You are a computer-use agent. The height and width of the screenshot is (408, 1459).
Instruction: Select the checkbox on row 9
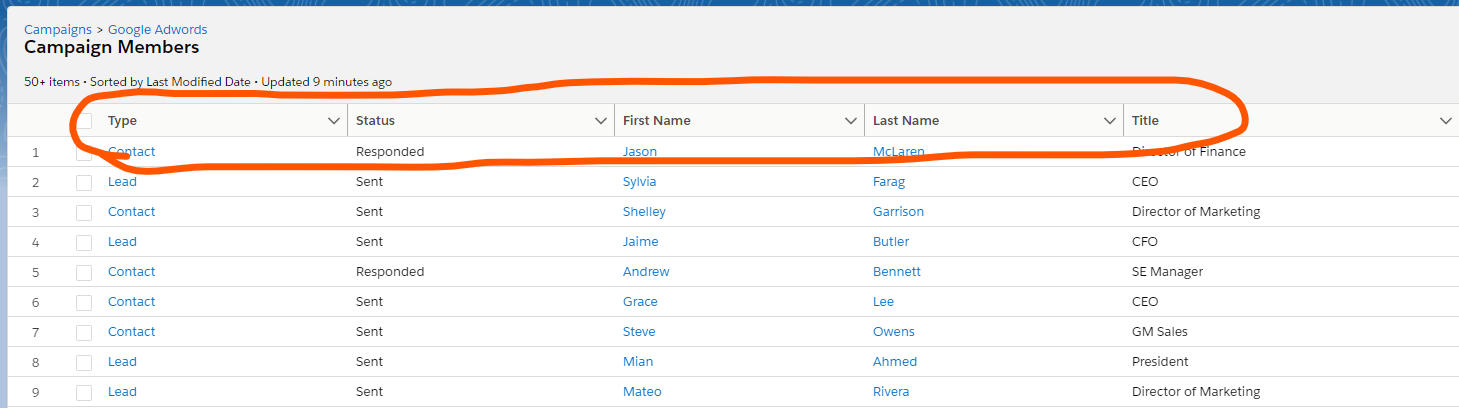click(85, 392)
